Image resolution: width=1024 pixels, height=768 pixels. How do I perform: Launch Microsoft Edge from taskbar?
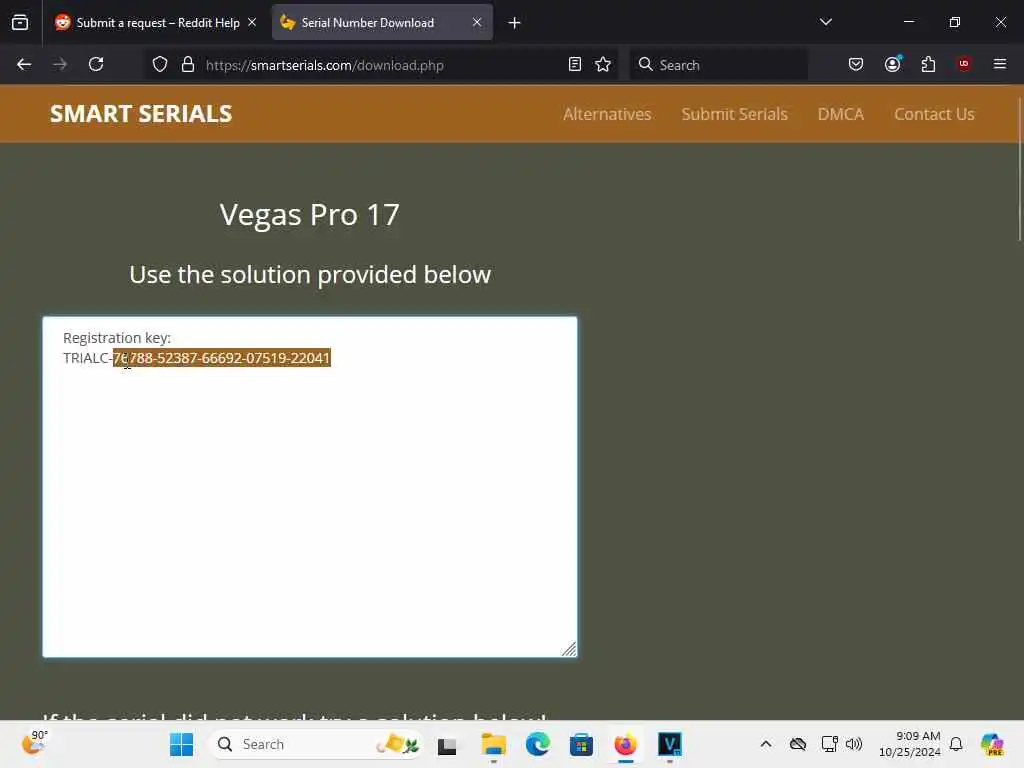(x=537, y=744)
